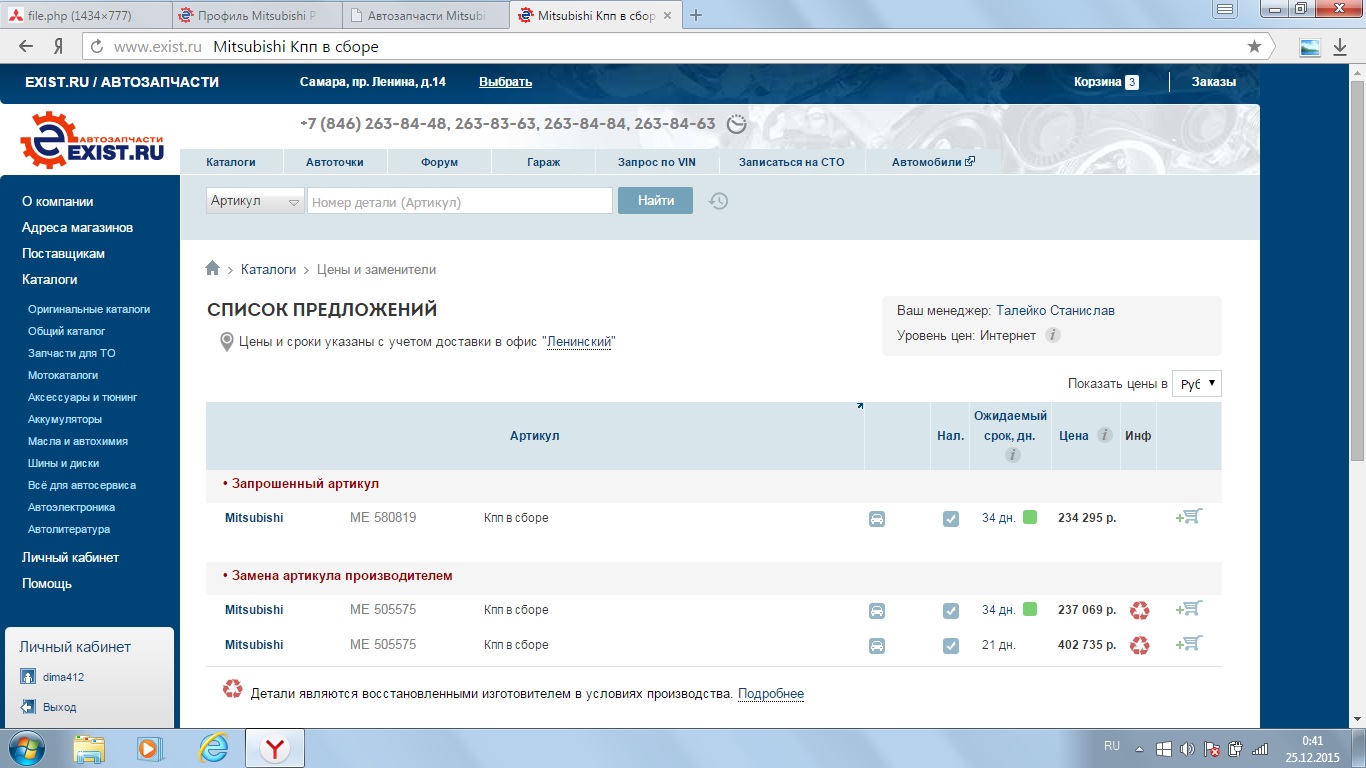Click Выбрать to choose office location
The image size is (1366, 768).
tap(505, 82)
